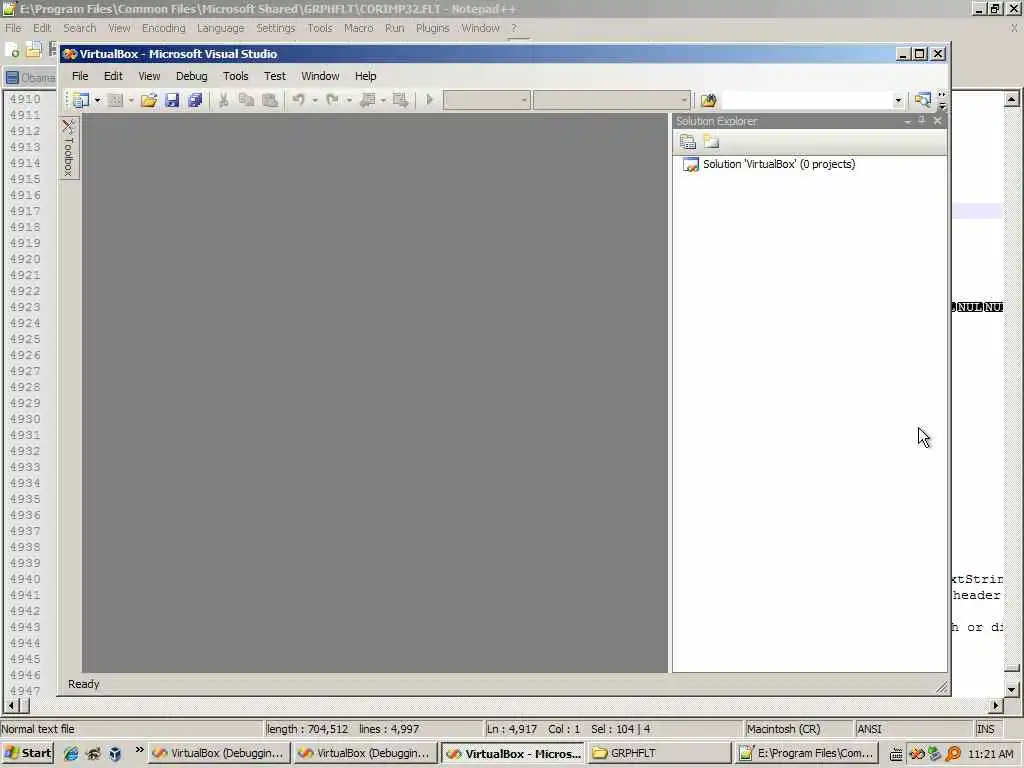
Task: Expand the Quick Launch overflow chevron
Action: point(139,750)
